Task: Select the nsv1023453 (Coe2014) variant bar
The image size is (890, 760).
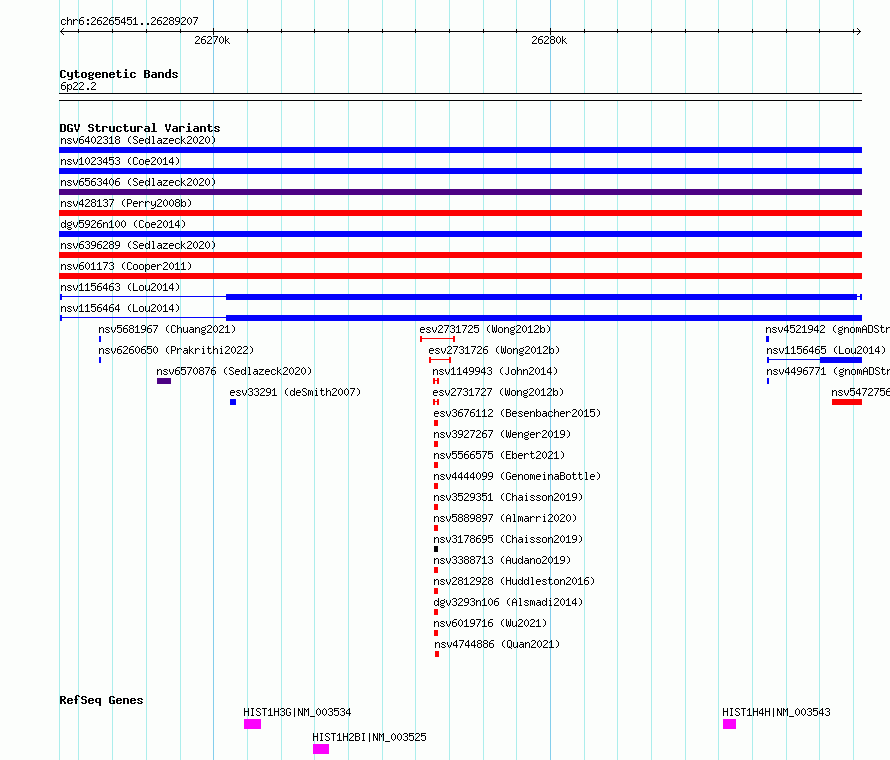Action: pyautogui.click(x=460, y=171)
